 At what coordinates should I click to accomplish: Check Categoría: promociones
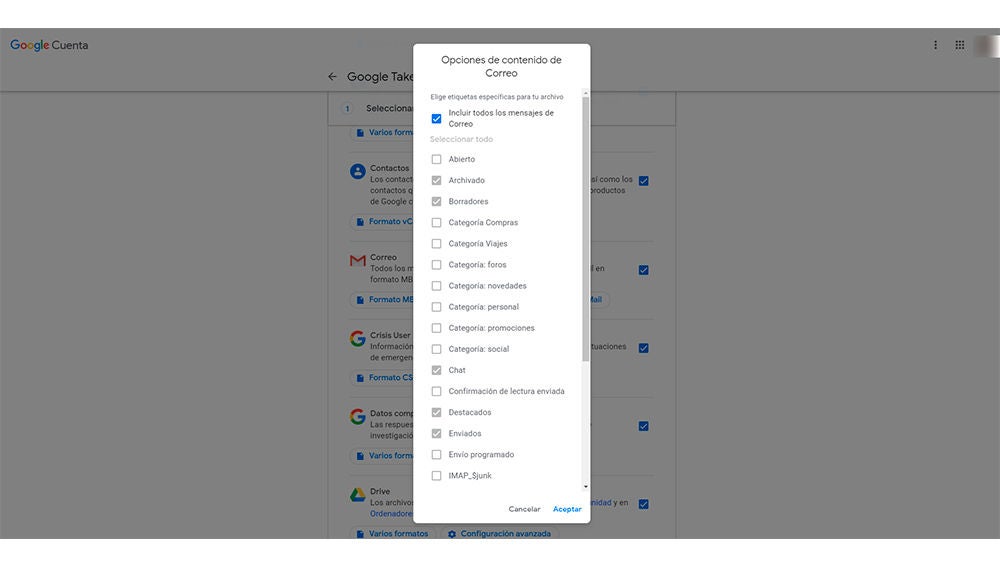click(436, 328)
